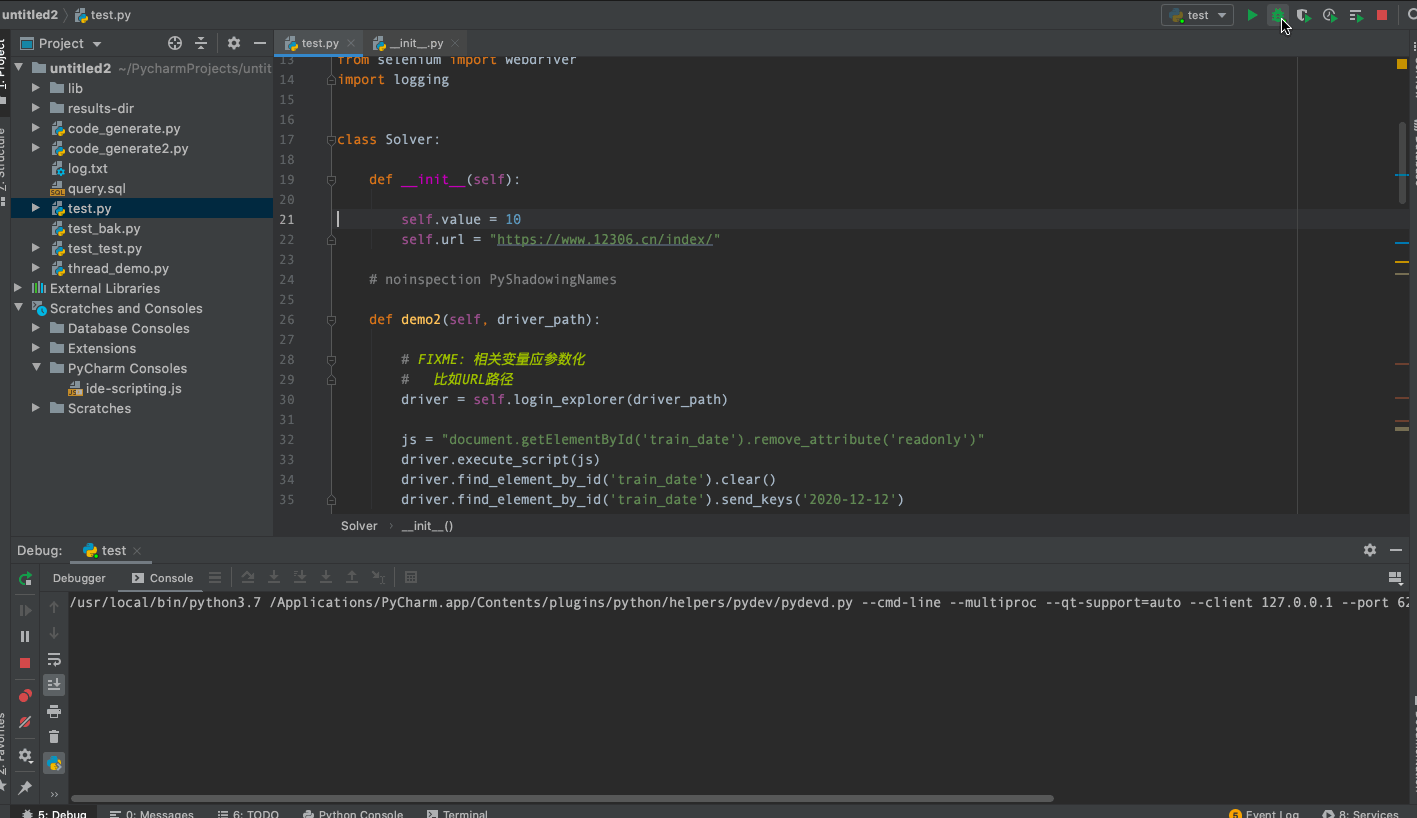Rerun 'test' from the Debug panel
Screen dimensions: 1417x818
coord(26,579)
